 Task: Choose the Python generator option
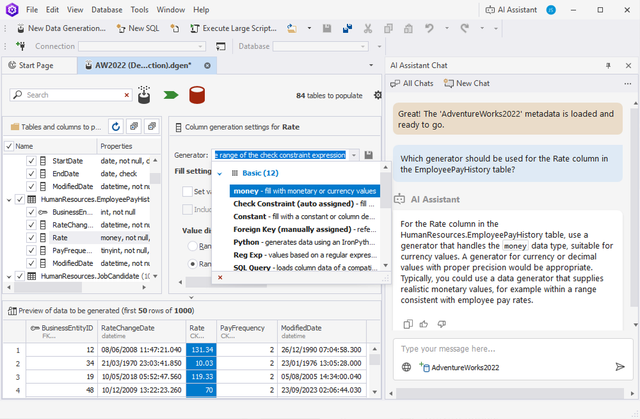[304, 242]
